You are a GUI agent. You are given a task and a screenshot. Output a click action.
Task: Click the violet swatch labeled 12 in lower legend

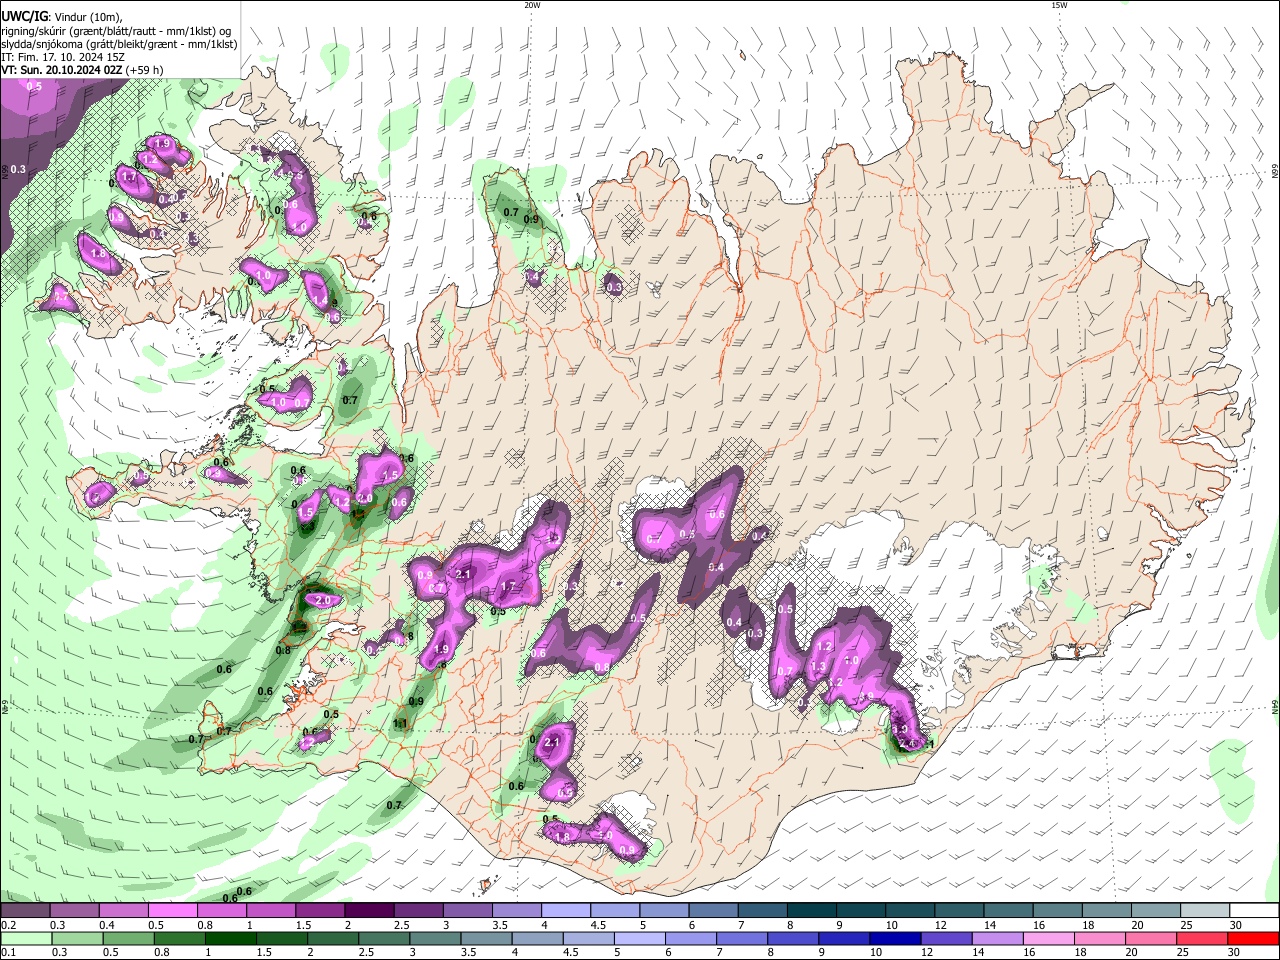(945, 939)
